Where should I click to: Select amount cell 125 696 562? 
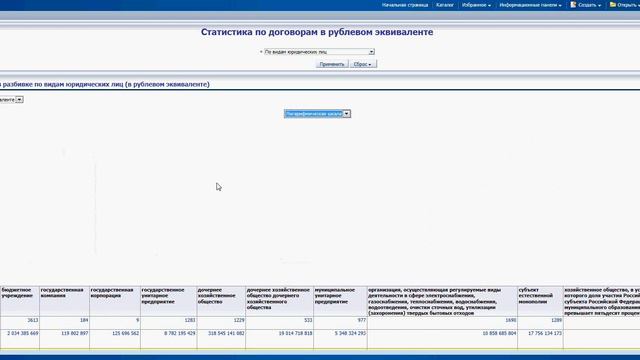pyautogui.click(x=126, y=333)
